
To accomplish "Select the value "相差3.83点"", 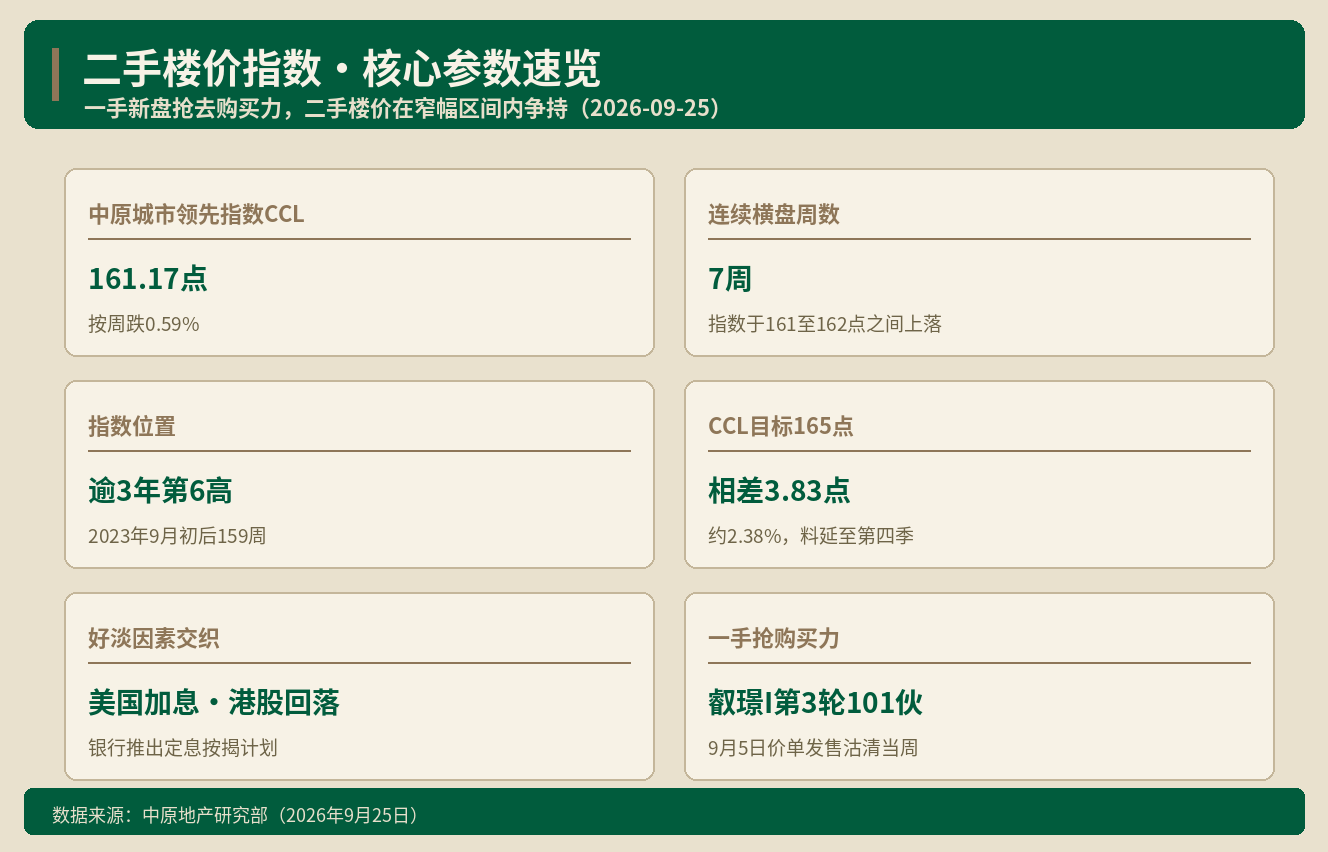I will (779, 490).
